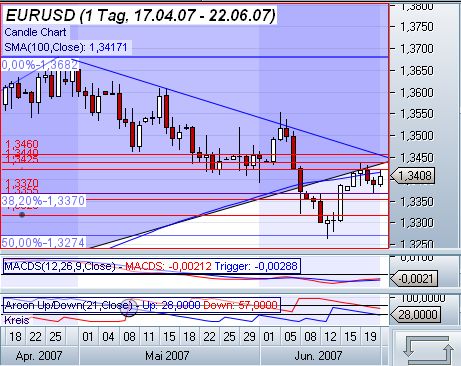Click date 29 on the Mai time axis
This screenshot has height=366, width=461.
(249, 337)
